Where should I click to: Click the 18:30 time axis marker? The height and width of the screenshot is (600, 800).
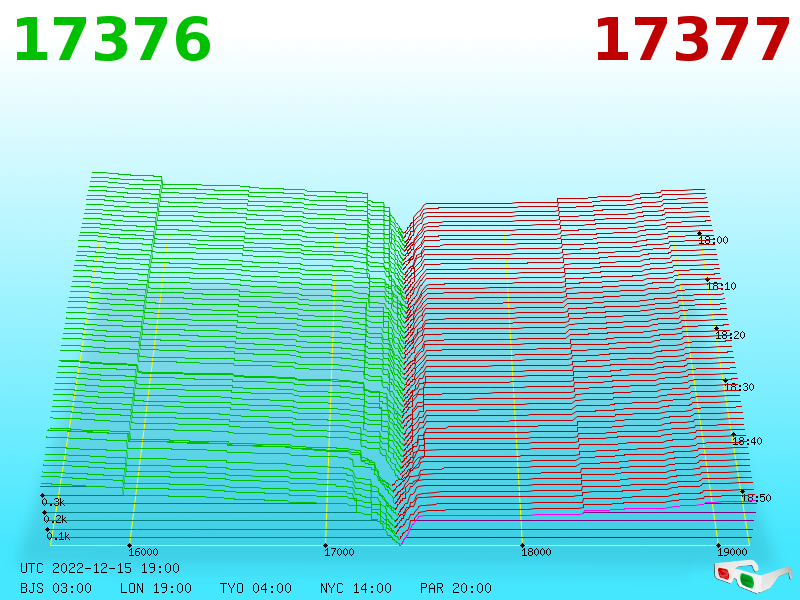[739, 387]
